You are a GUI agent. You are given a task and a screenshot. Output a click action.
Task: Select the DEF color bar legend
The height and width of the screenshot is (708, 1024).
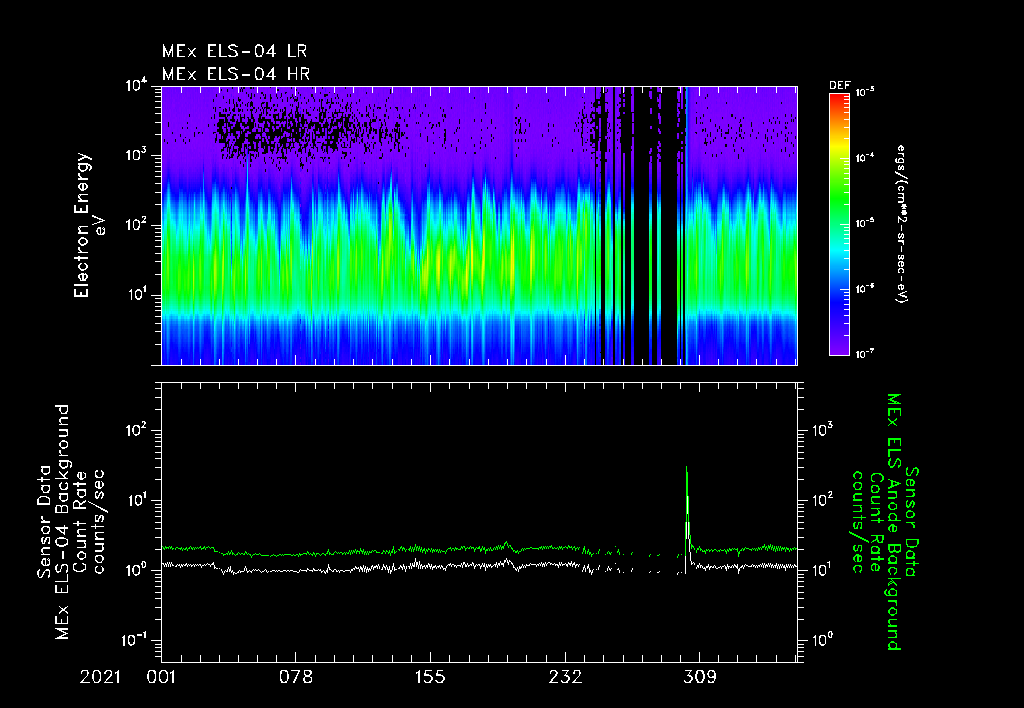(839, 224)
